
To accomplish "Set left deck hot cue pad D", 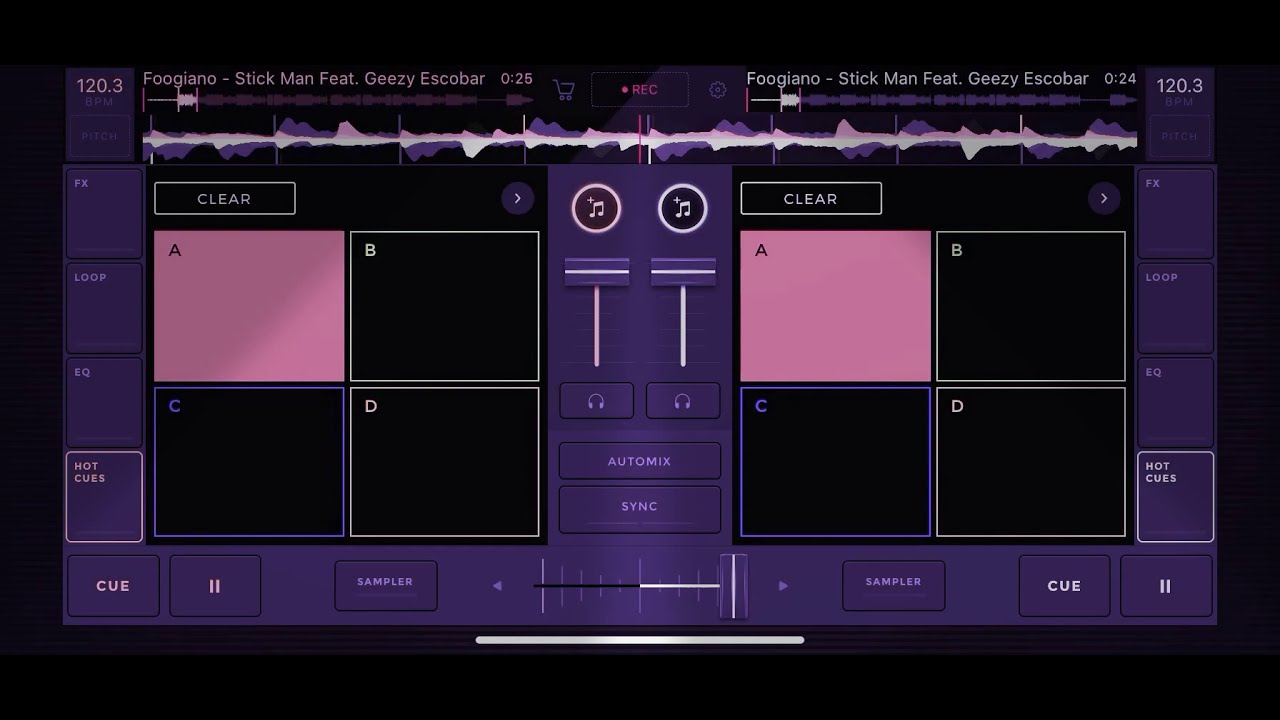I will 445,462.
